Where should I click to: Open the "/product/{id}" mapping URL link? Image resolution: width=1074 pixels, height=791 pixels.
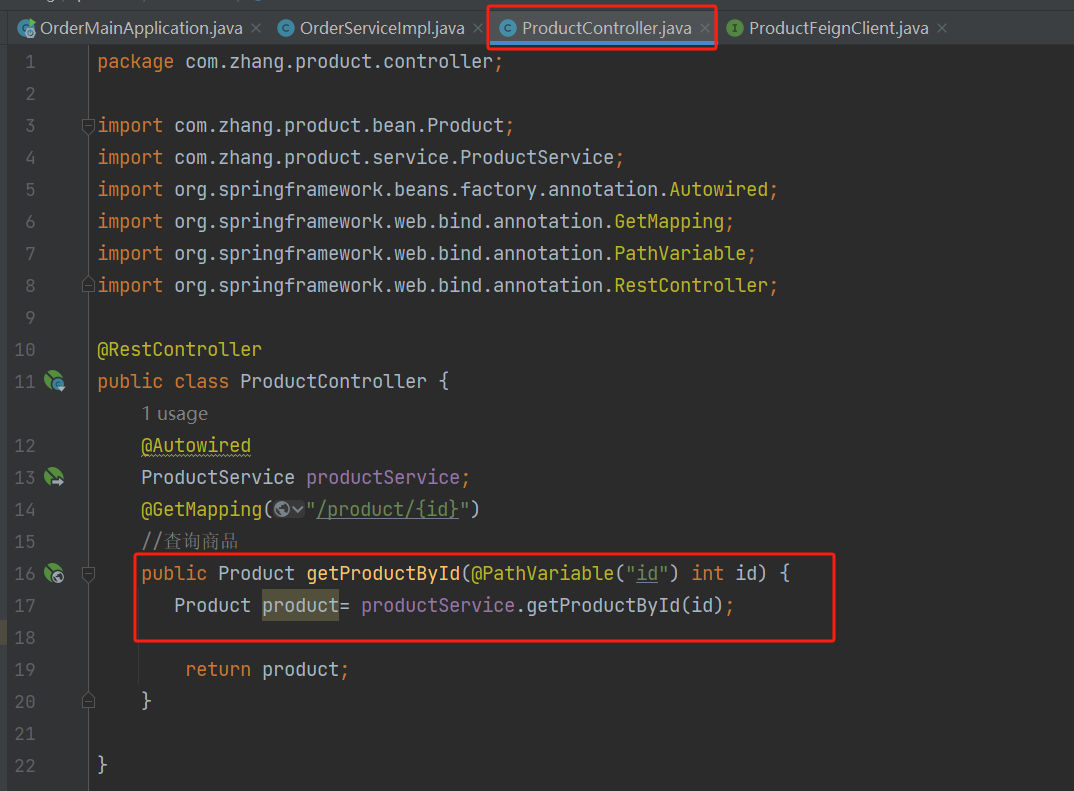pyautogui.click(x=387, y=510)
